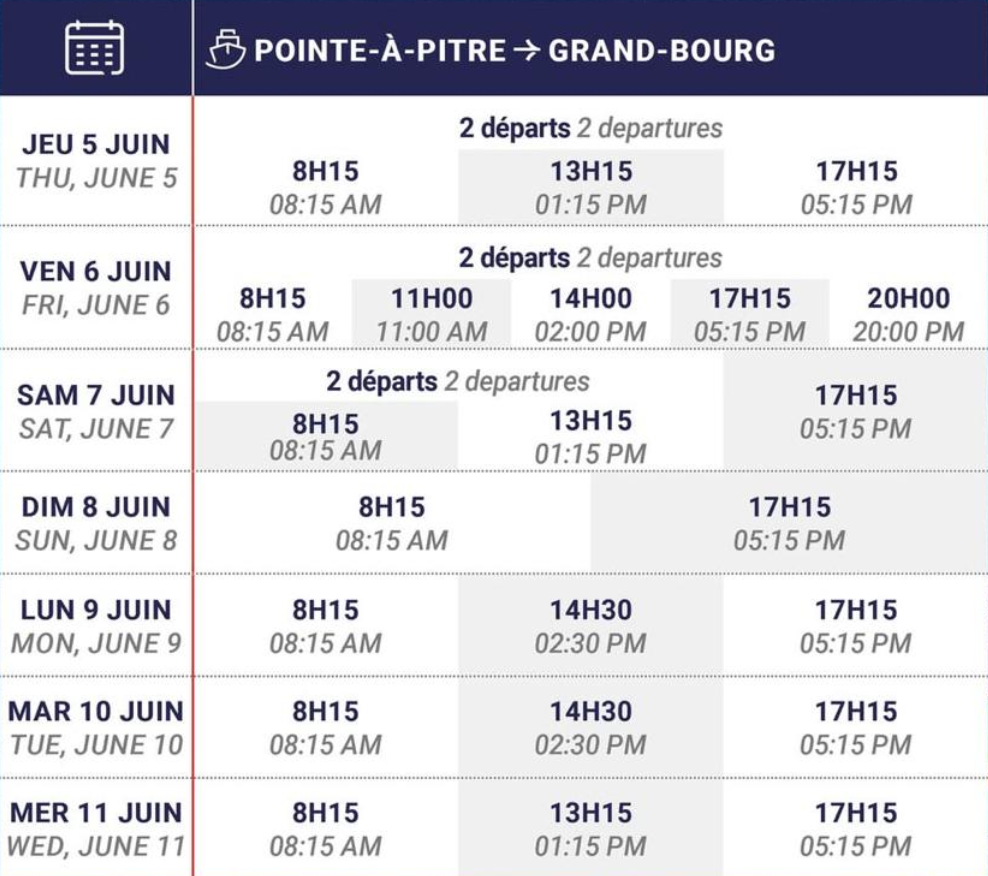The image size is (988, 876).
Task: Select Friday June 6 20H00 departure
Action: click(909, 314)
